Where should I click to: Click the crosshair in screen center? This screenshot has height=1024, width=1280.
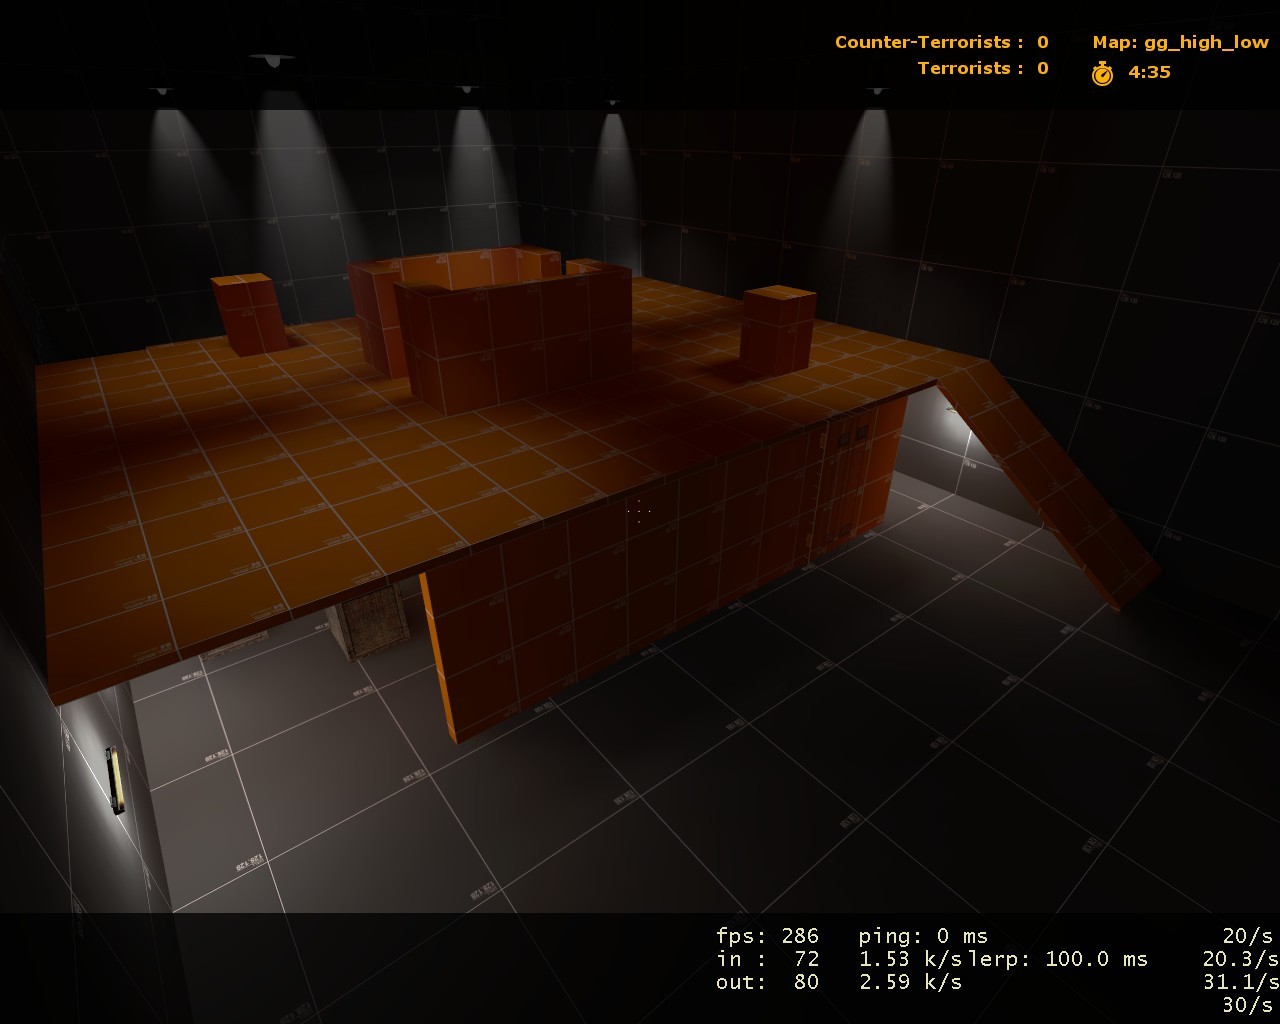[x=640, y=512]
